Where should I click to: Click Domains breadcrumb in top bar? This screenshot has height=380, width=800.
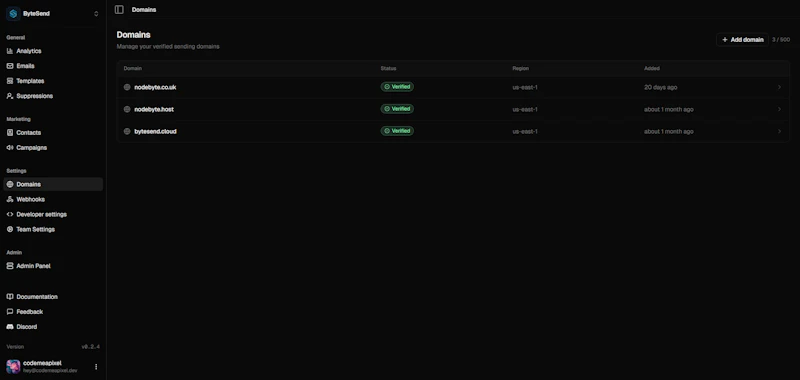[x=144, y=10]
